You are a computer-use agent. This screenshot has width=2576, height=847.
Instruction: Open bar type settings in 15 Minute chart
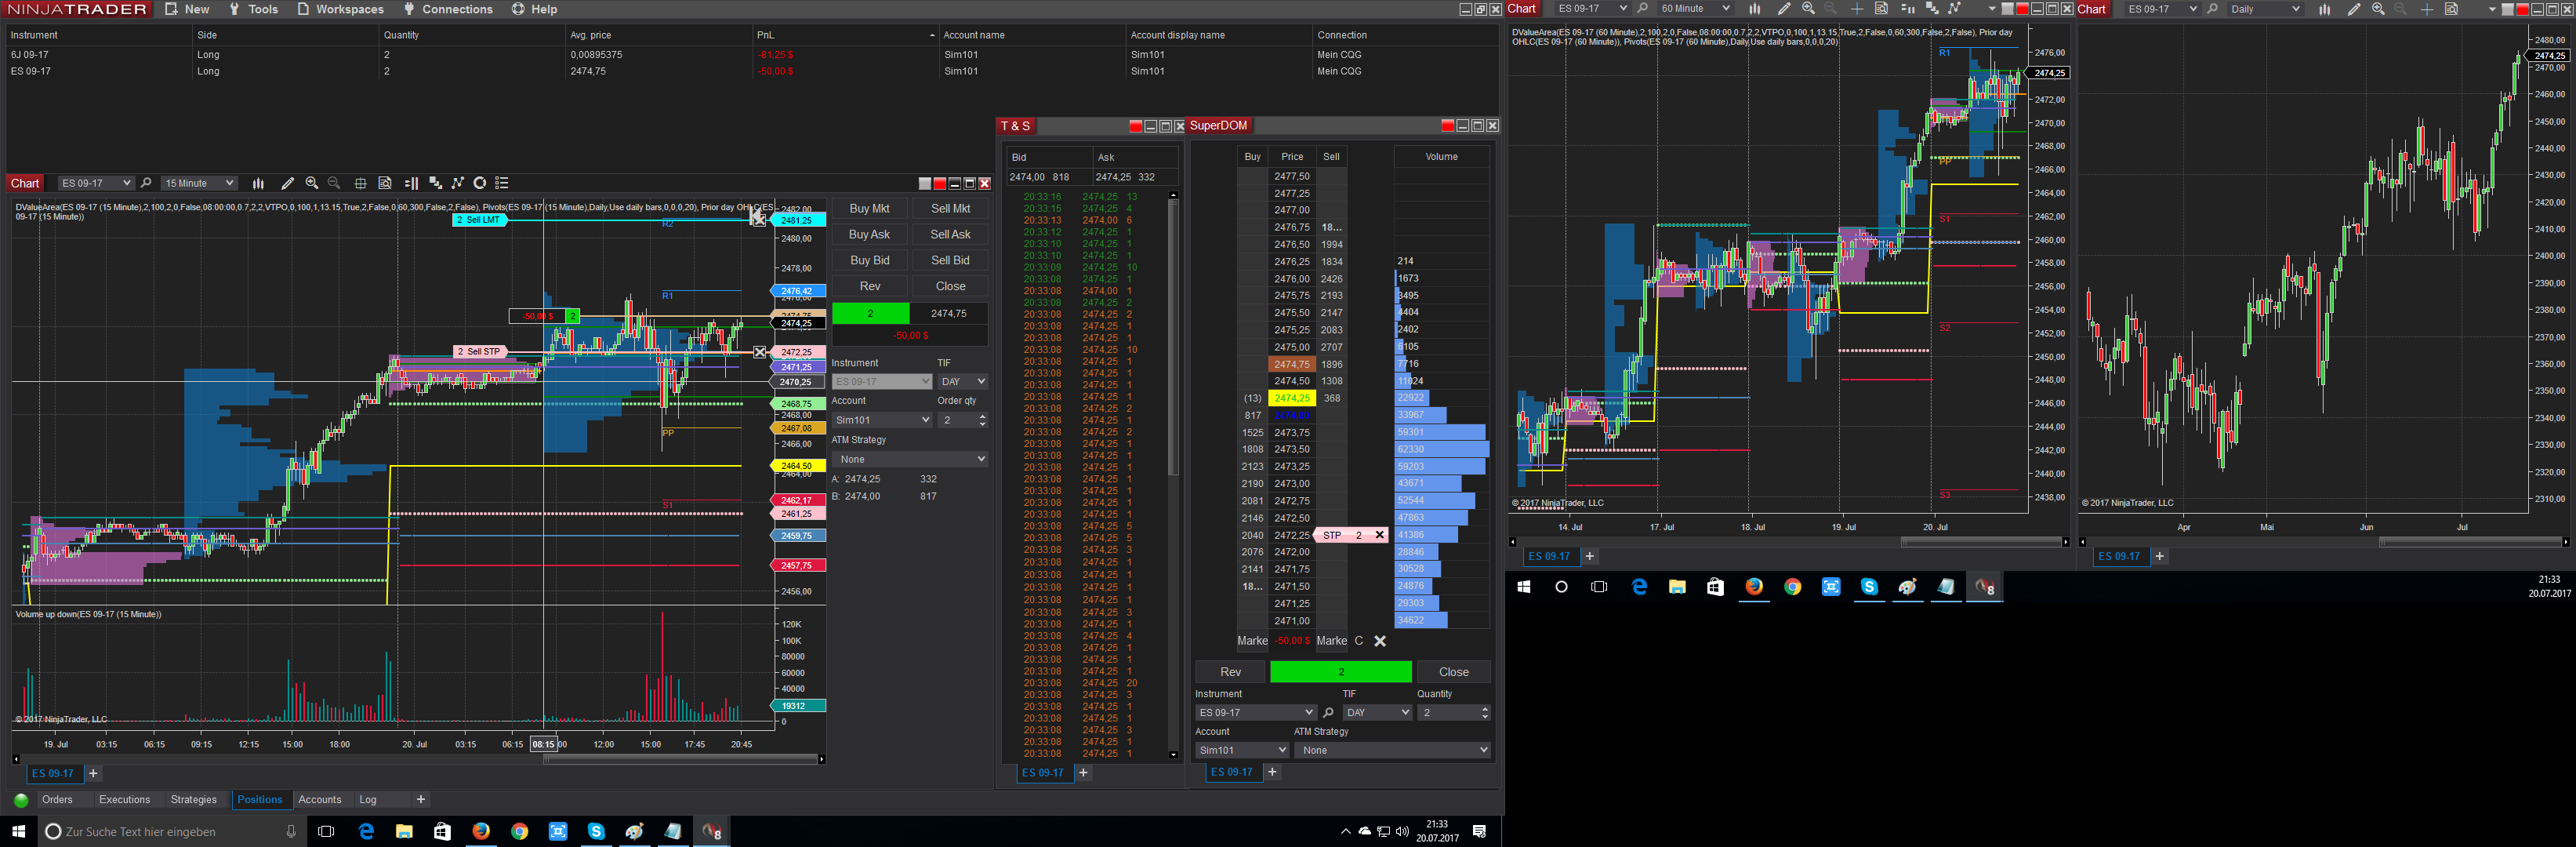(x=258, y=183)
